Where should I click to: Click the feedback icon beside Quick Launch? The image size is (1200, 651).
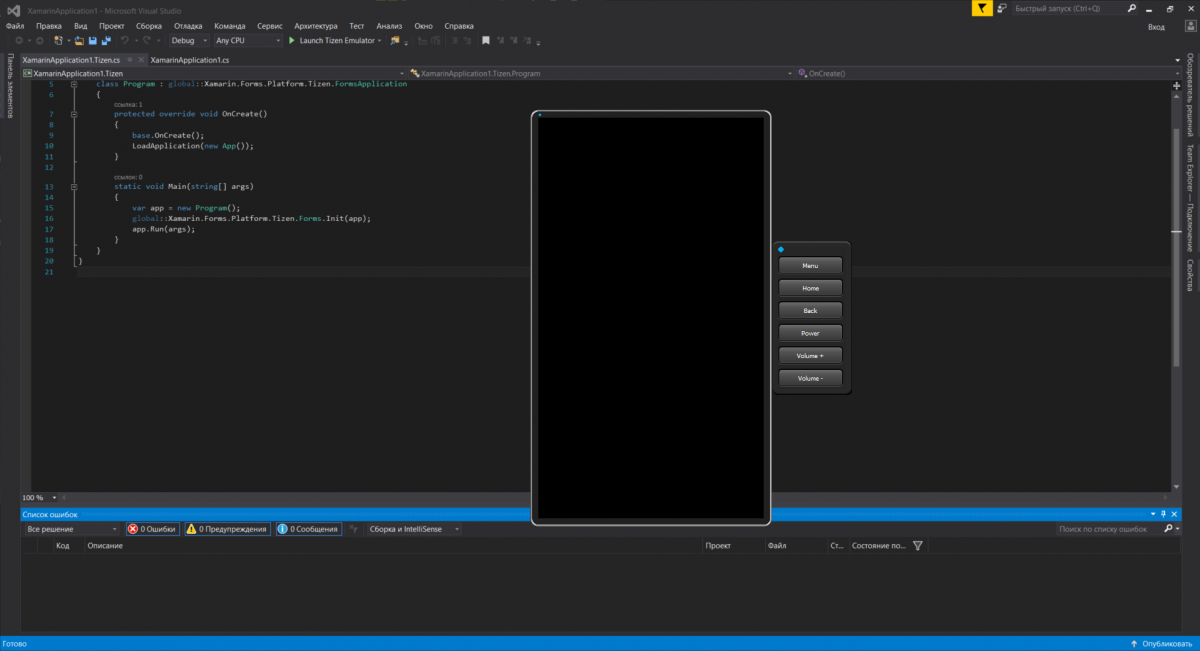point(1002,8)
